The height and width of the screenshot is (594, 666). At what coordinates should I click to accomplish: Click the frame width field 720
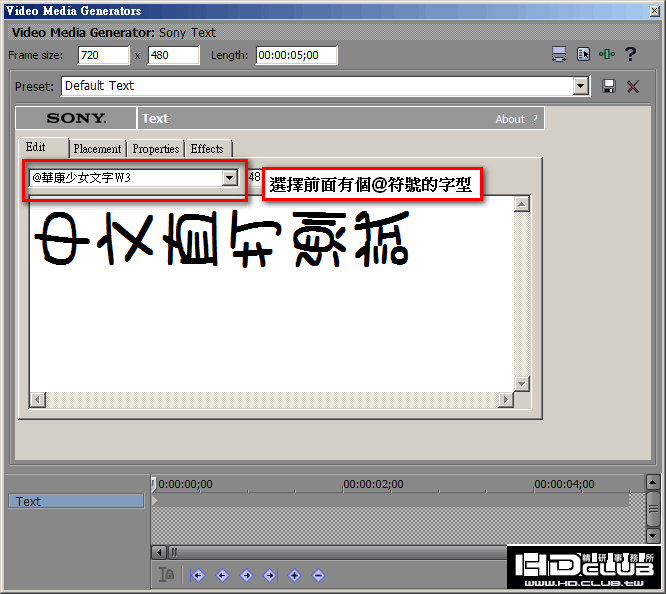click(x=103, y=55)
